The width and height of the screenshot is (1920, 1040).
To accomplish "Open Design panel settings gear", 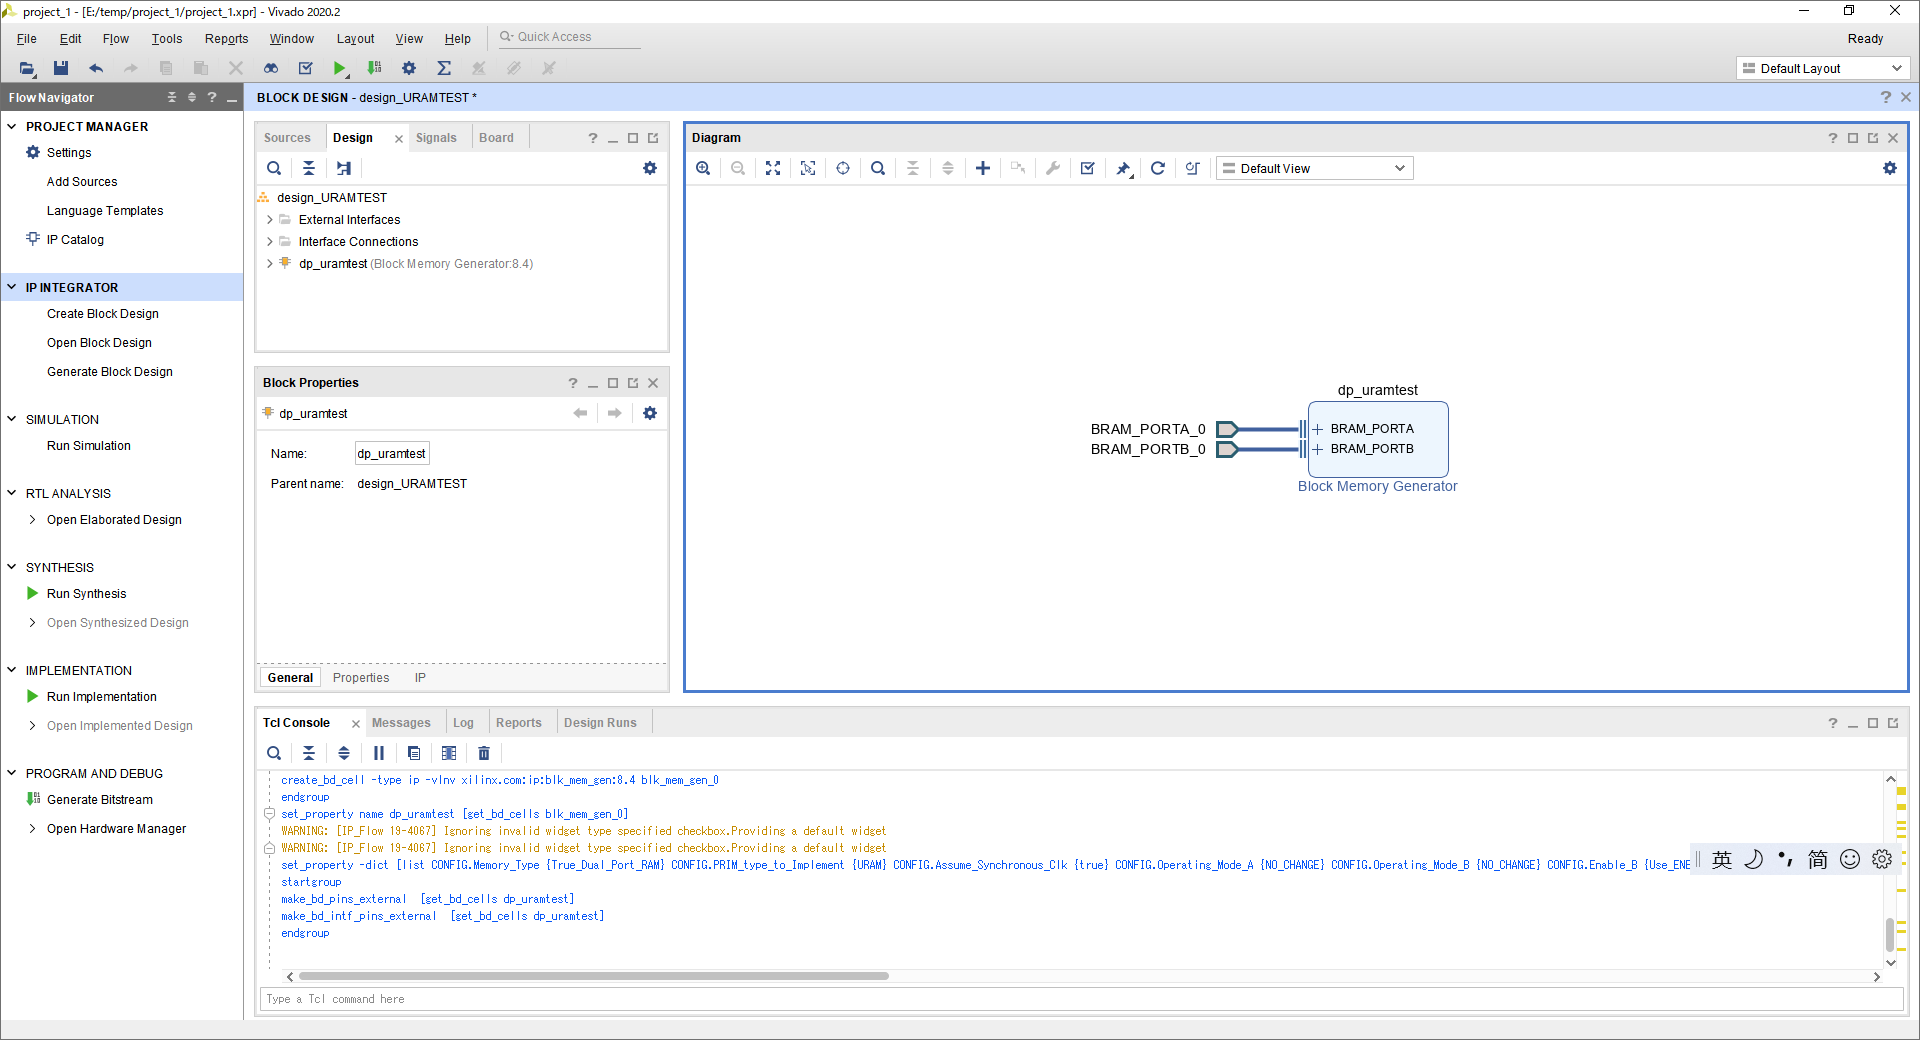I will 650,168.
